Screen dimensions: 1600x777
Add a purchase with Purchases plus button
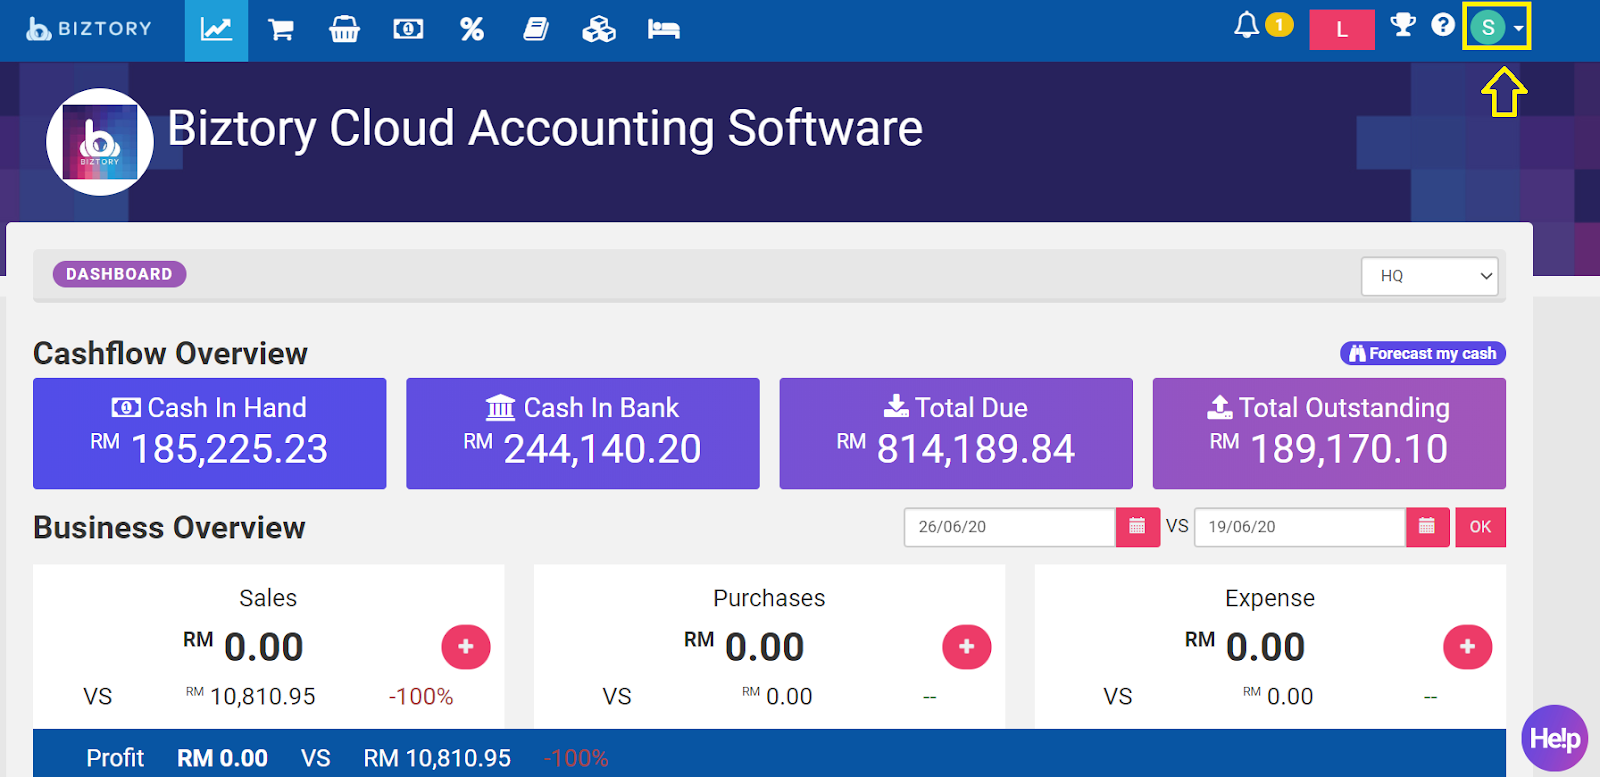[x=967, y=647]
